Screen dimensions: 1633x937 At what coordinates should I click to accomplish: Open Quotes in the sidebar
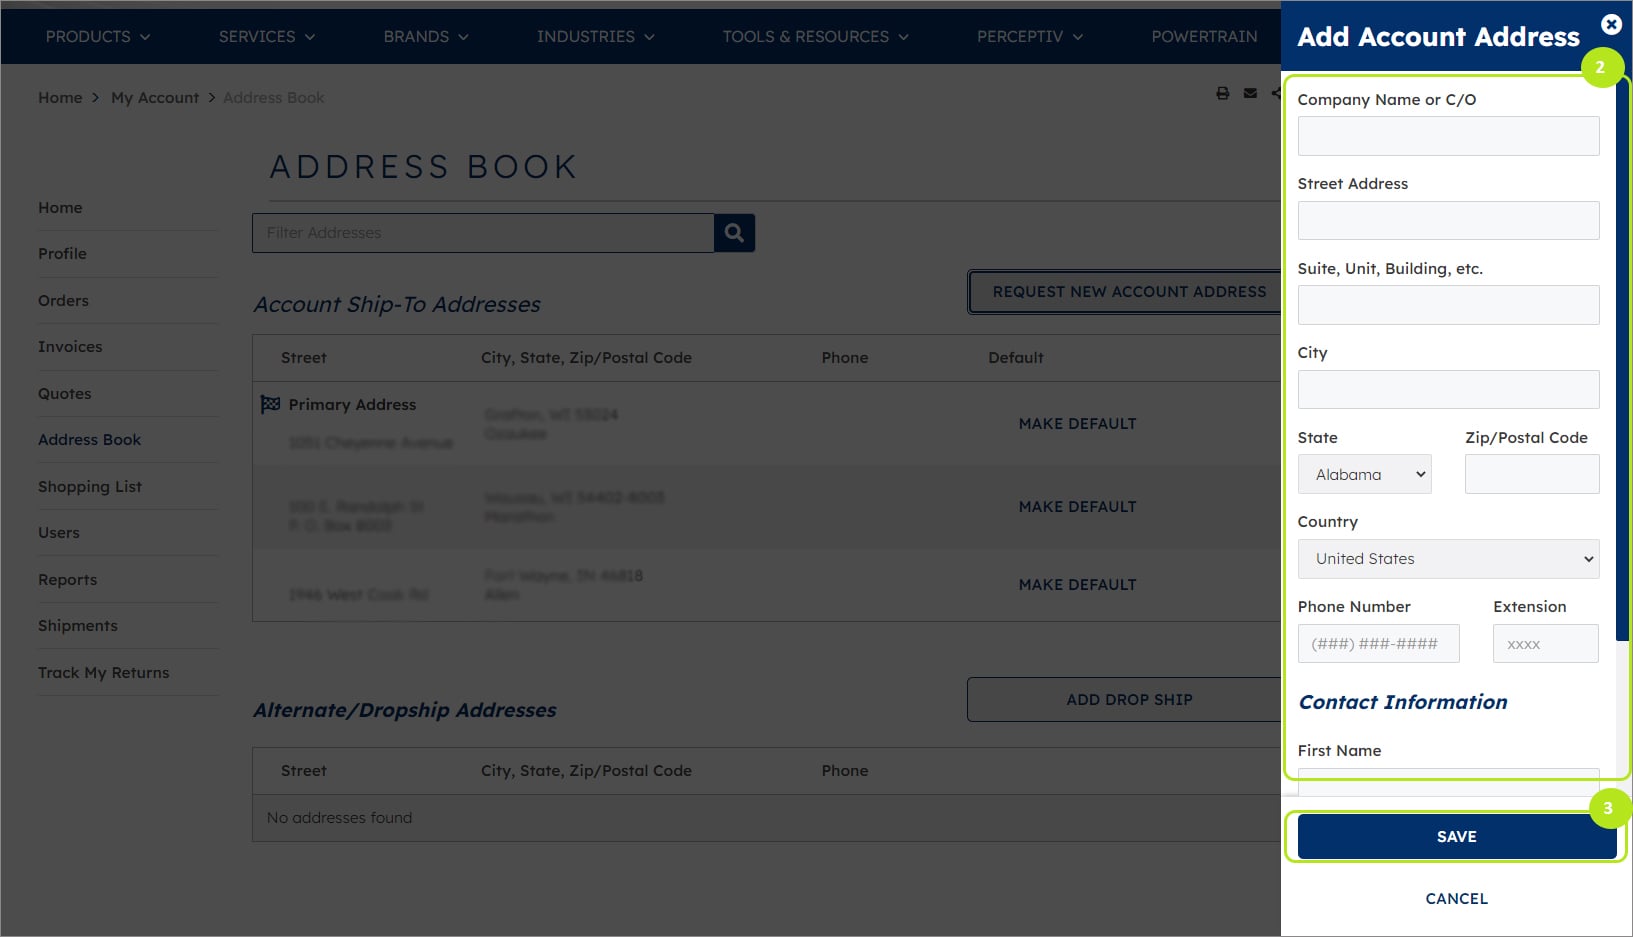click(65, 394)
